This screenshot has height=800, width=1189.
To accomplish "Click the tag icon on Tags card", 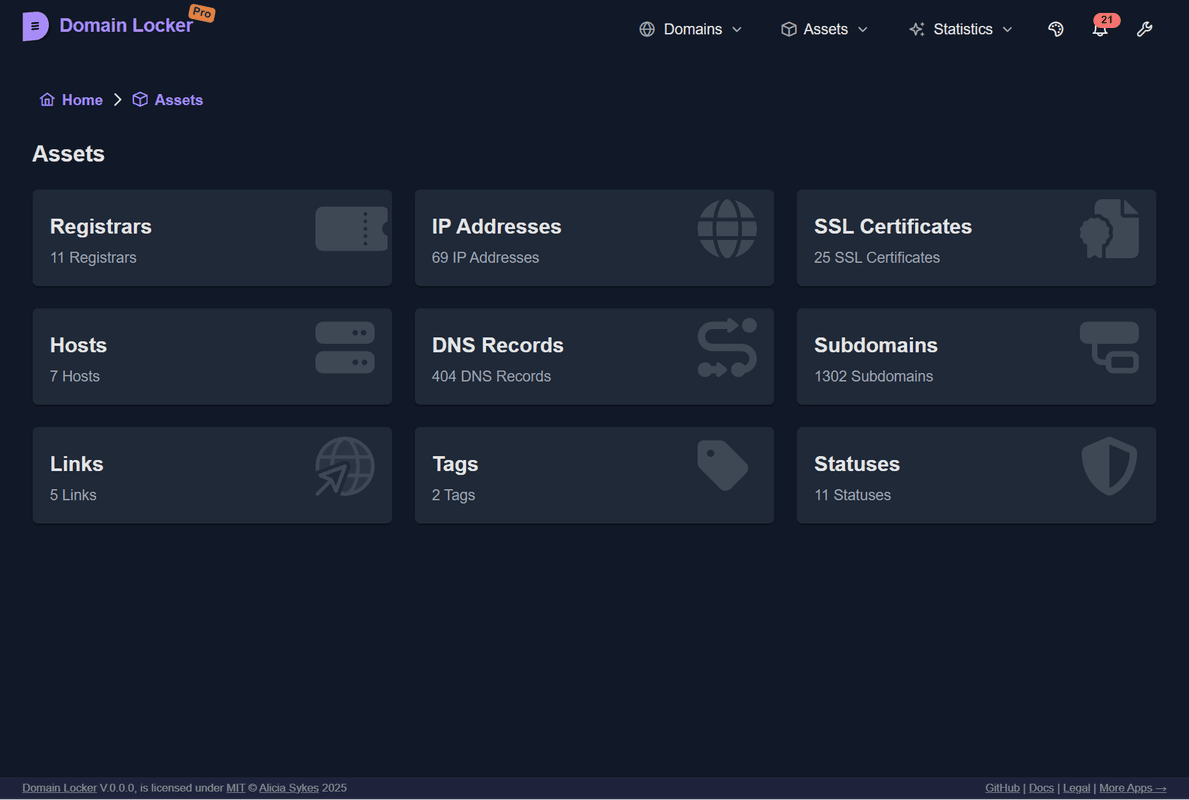I will click(722, 466).
